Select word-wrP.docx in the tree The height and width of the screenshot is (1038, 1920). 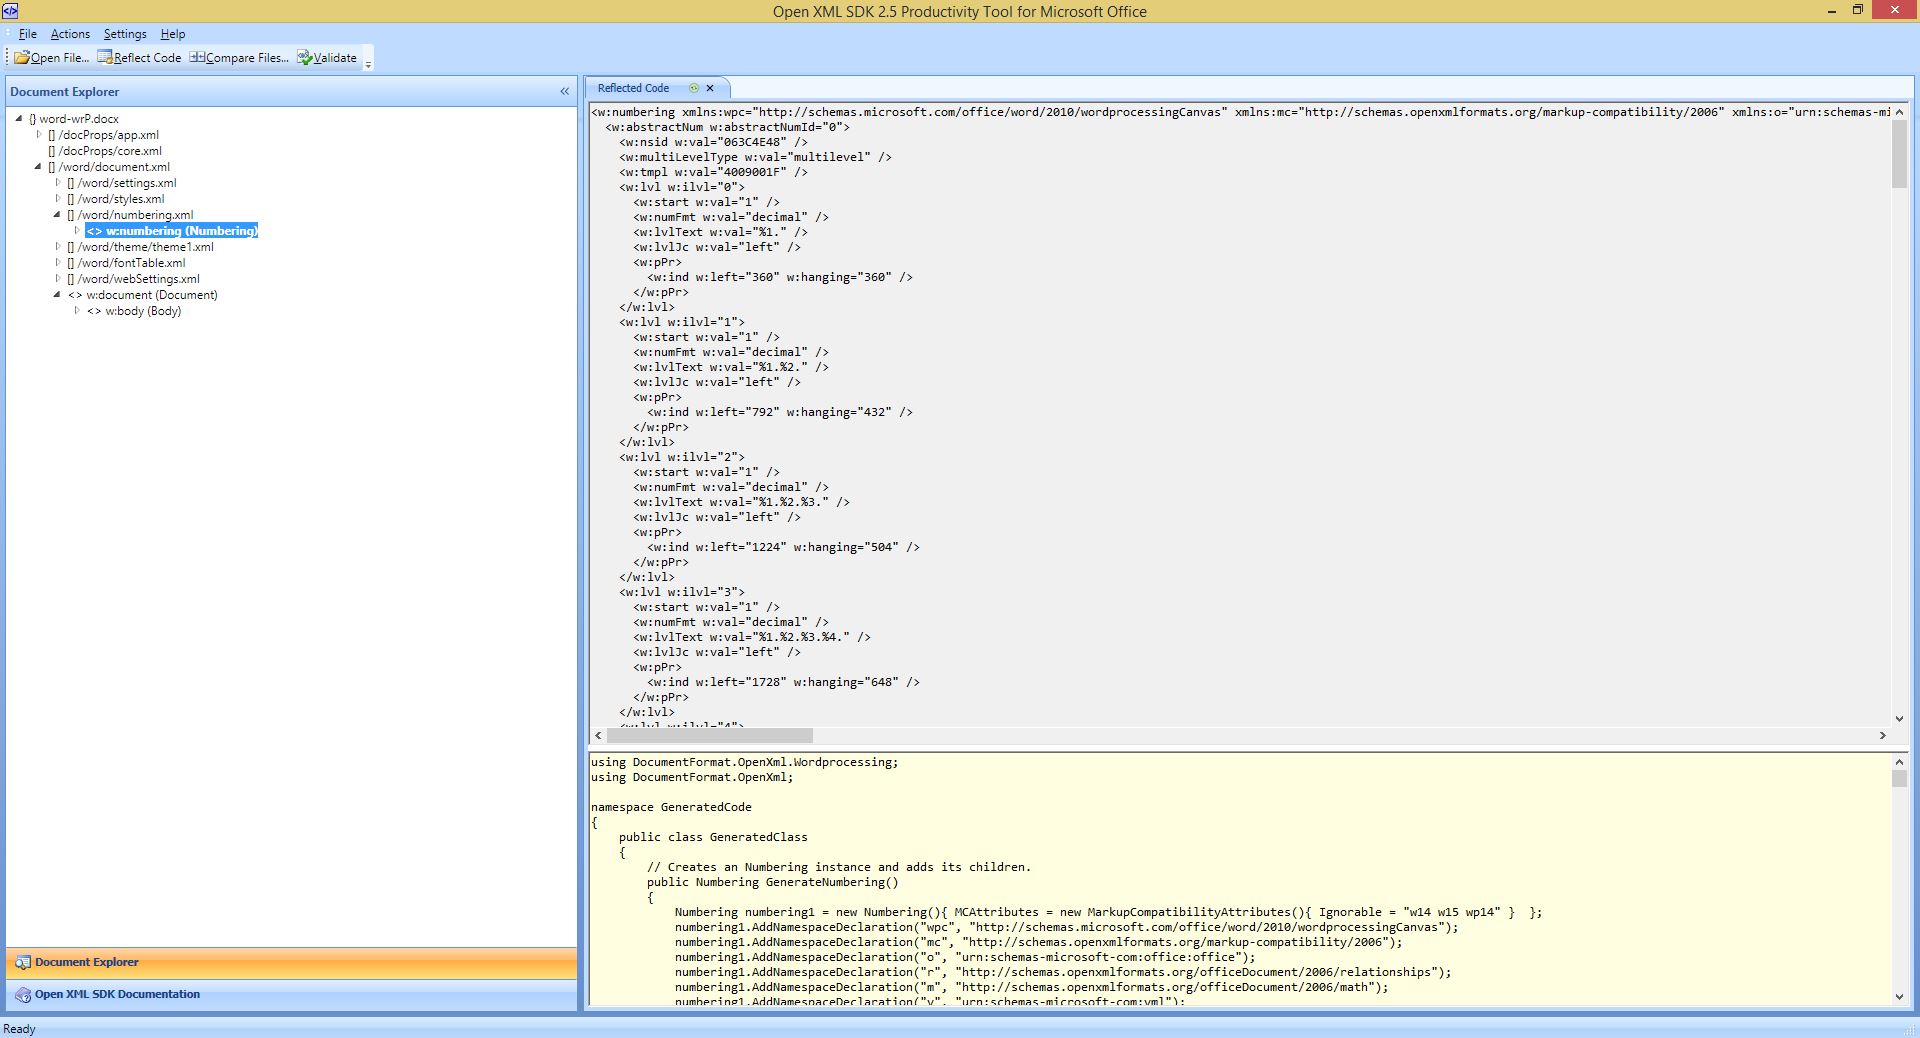coord(74,119)
